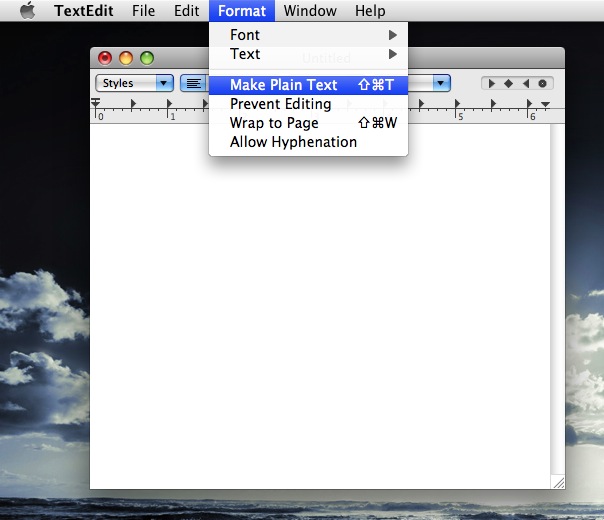
Task: Click the window resize grip corner
Action: click(x=558, y=482)
